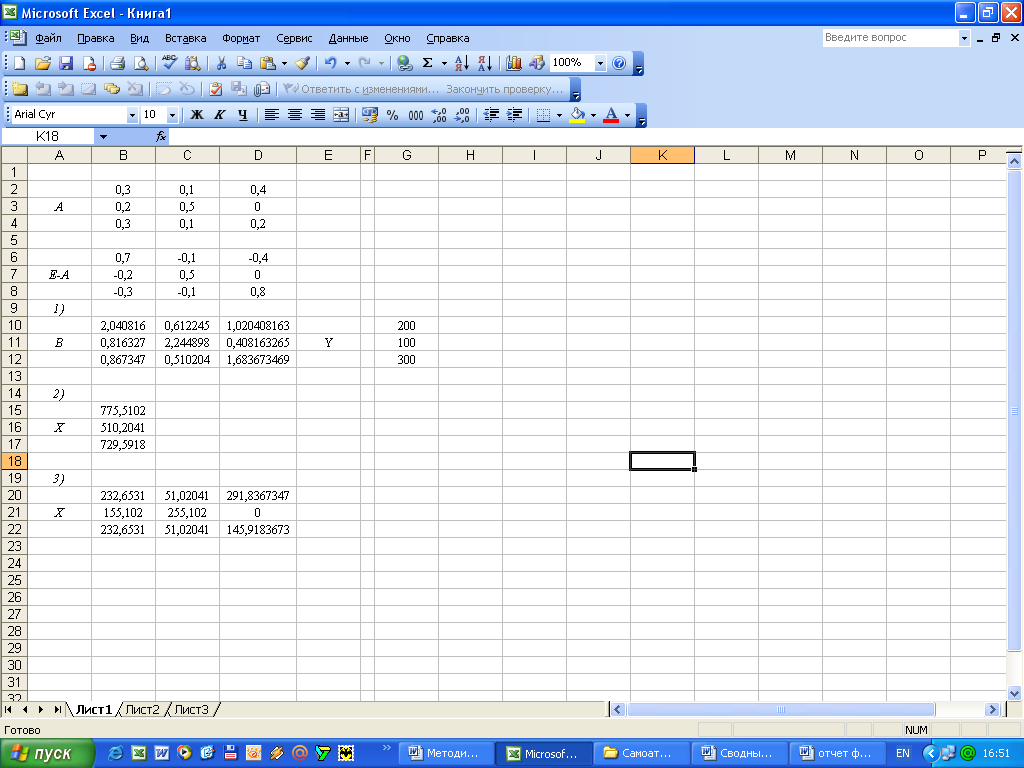The image size is (1024, 768).
Task: Expand the undo history dropdown arrow
Action: coord(347,63)
